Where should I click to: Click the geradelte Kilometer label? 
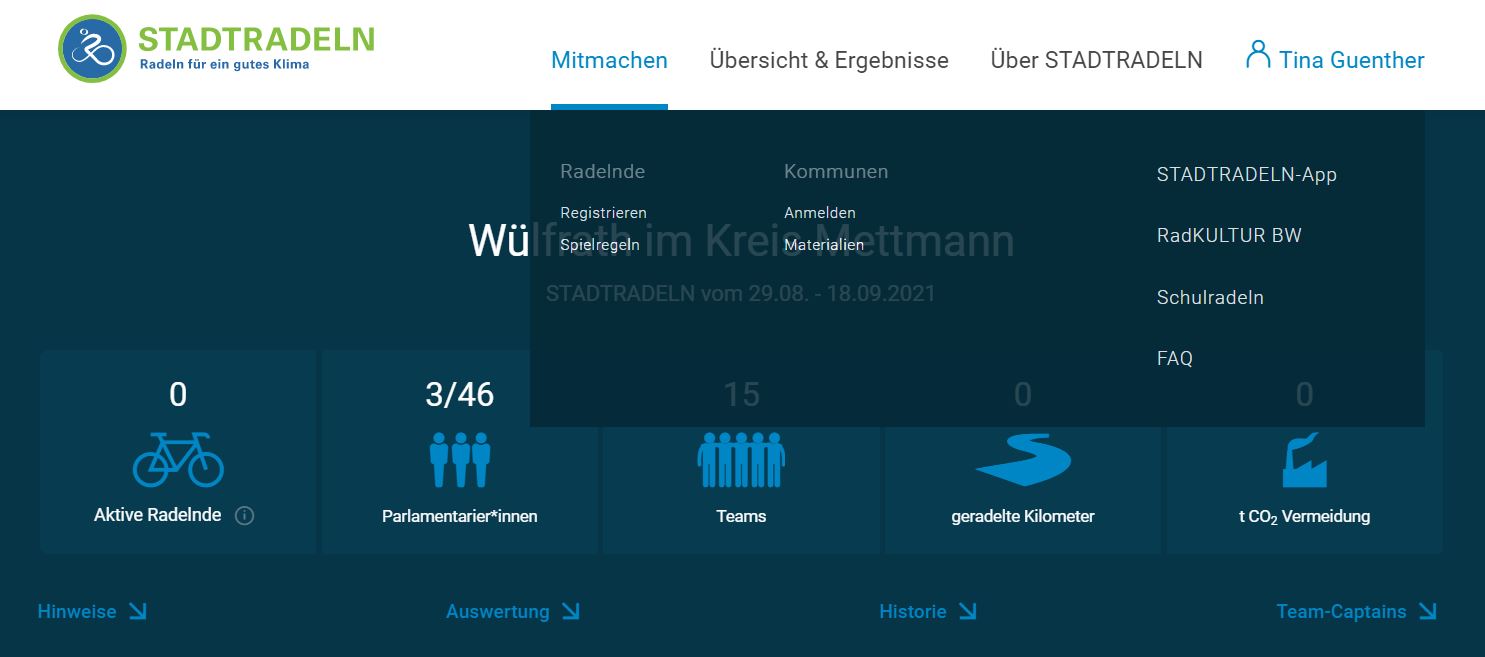click(x=1023, y=517)
